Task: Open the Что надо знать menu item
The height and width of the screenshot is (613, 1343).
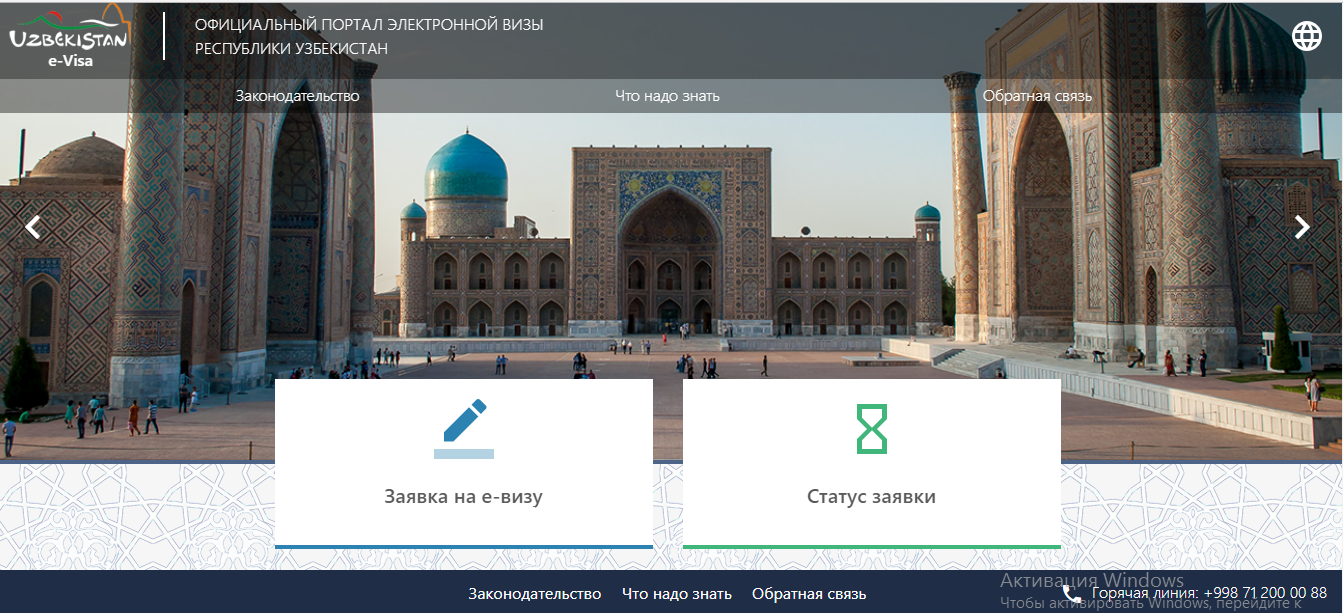Action: coord(668,96)
